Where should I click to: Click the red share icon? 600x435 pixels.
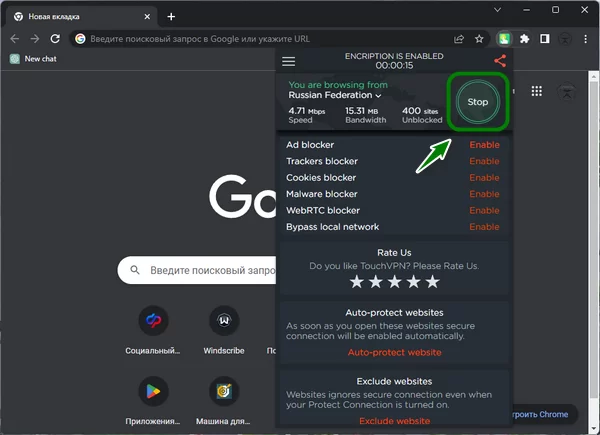coord(500,61)
